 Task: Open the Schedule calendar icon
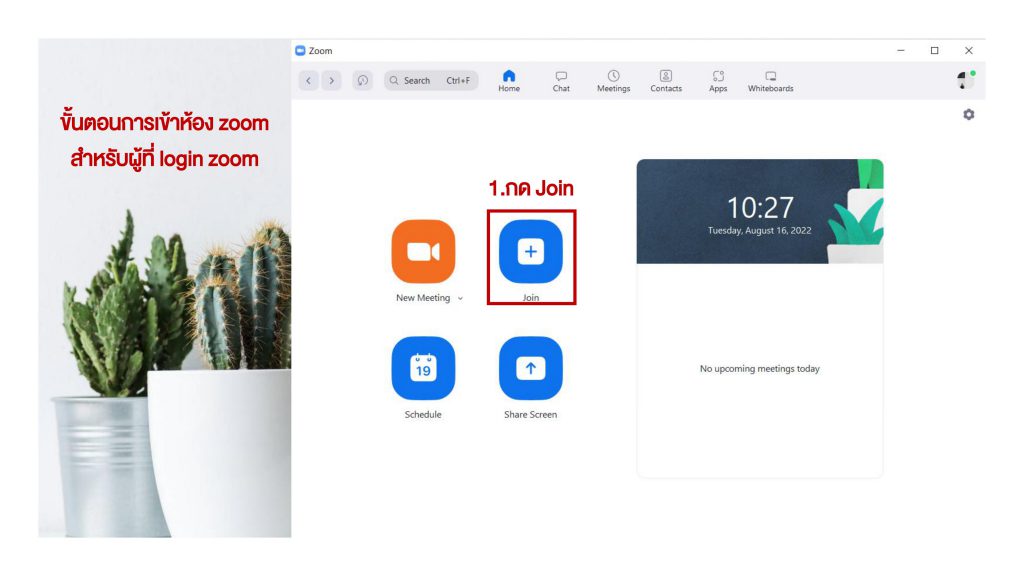(423, 368)
